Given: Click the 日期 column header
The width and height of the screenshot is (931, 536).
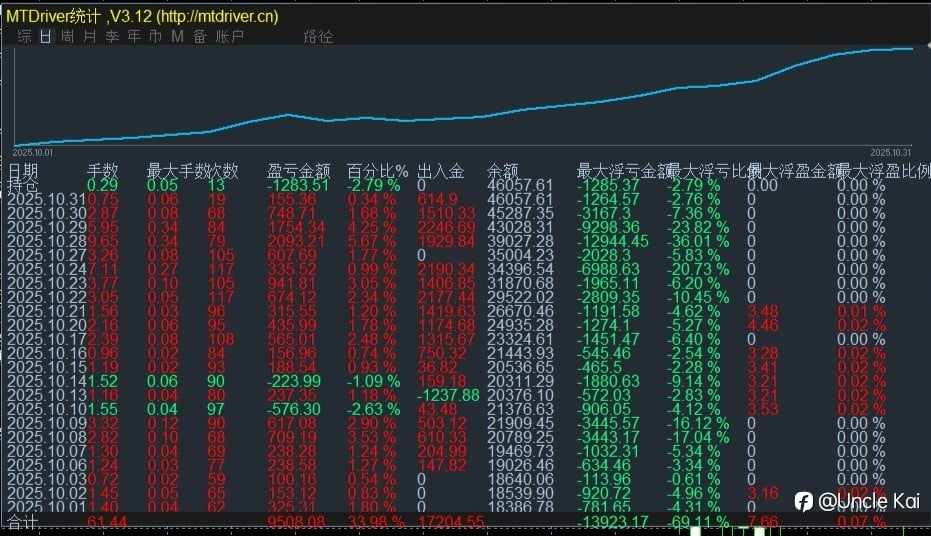Looking at the screenshot, I should pos(23,171).
